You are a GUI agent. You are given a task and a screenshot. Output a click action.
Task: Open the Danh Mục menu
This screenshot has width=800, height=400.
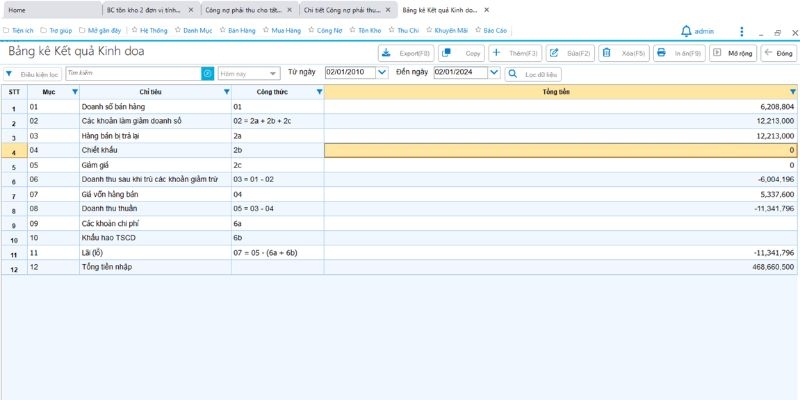[x=193, y=31]
